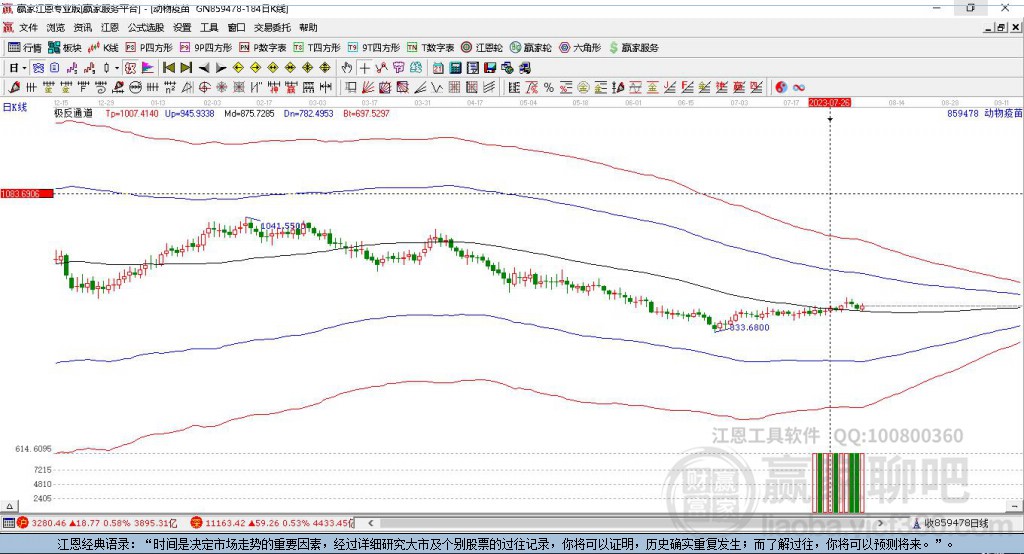Click the 833.6800 low price label
Screen dimensions: 1024x554
click(750, 327)
